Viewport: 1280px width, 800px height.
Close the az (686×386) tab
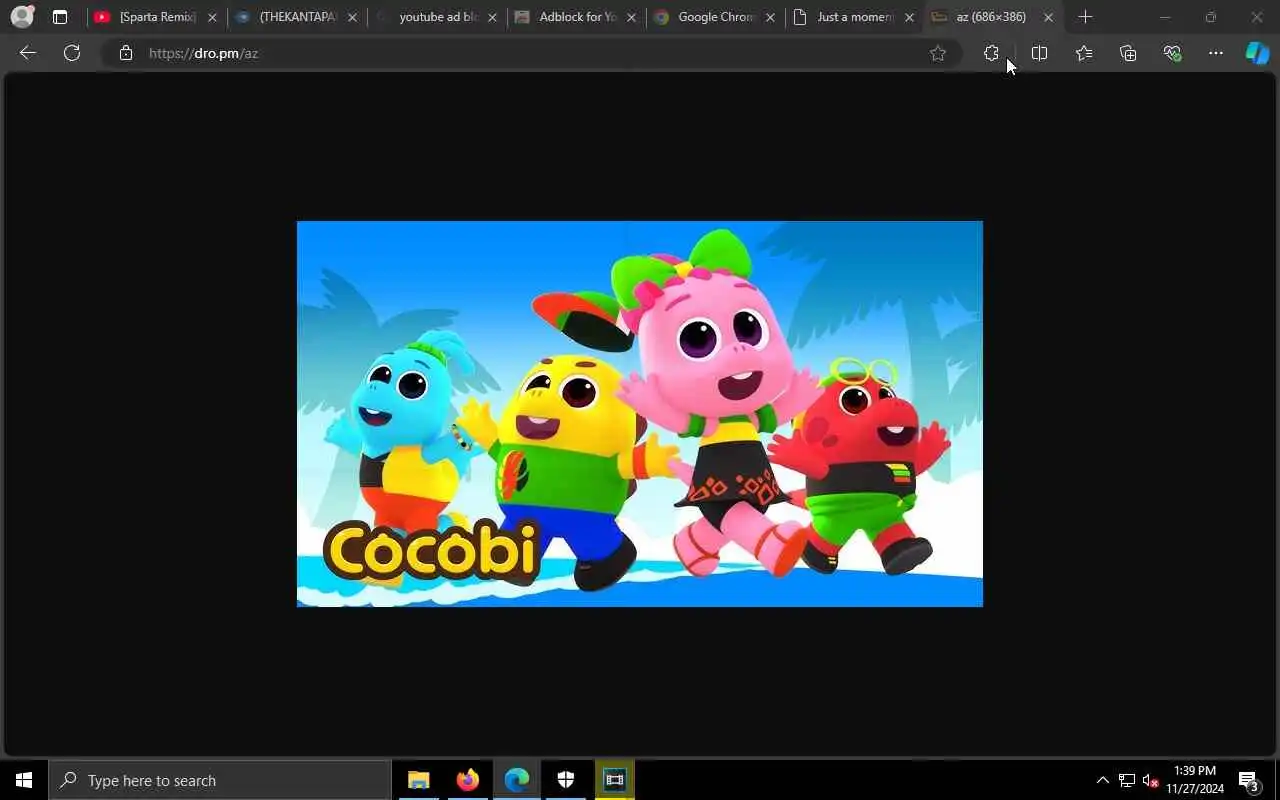tap(1048, 17)
